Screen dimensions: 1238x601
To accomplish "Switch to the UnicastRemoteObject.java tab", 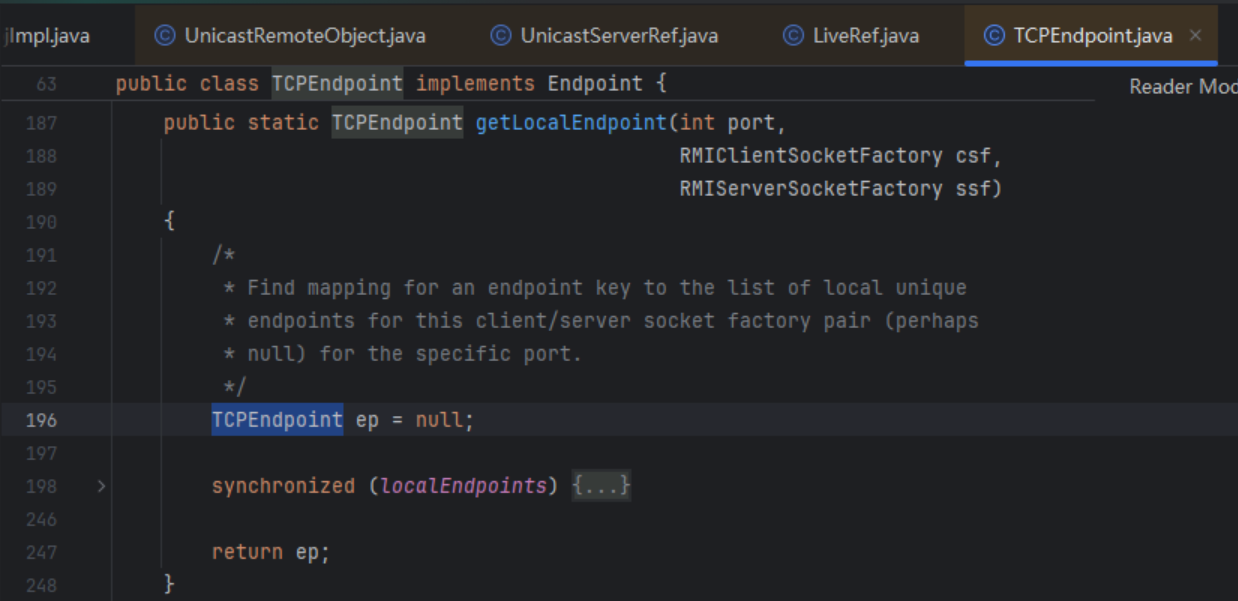I will tap(304, 36).
